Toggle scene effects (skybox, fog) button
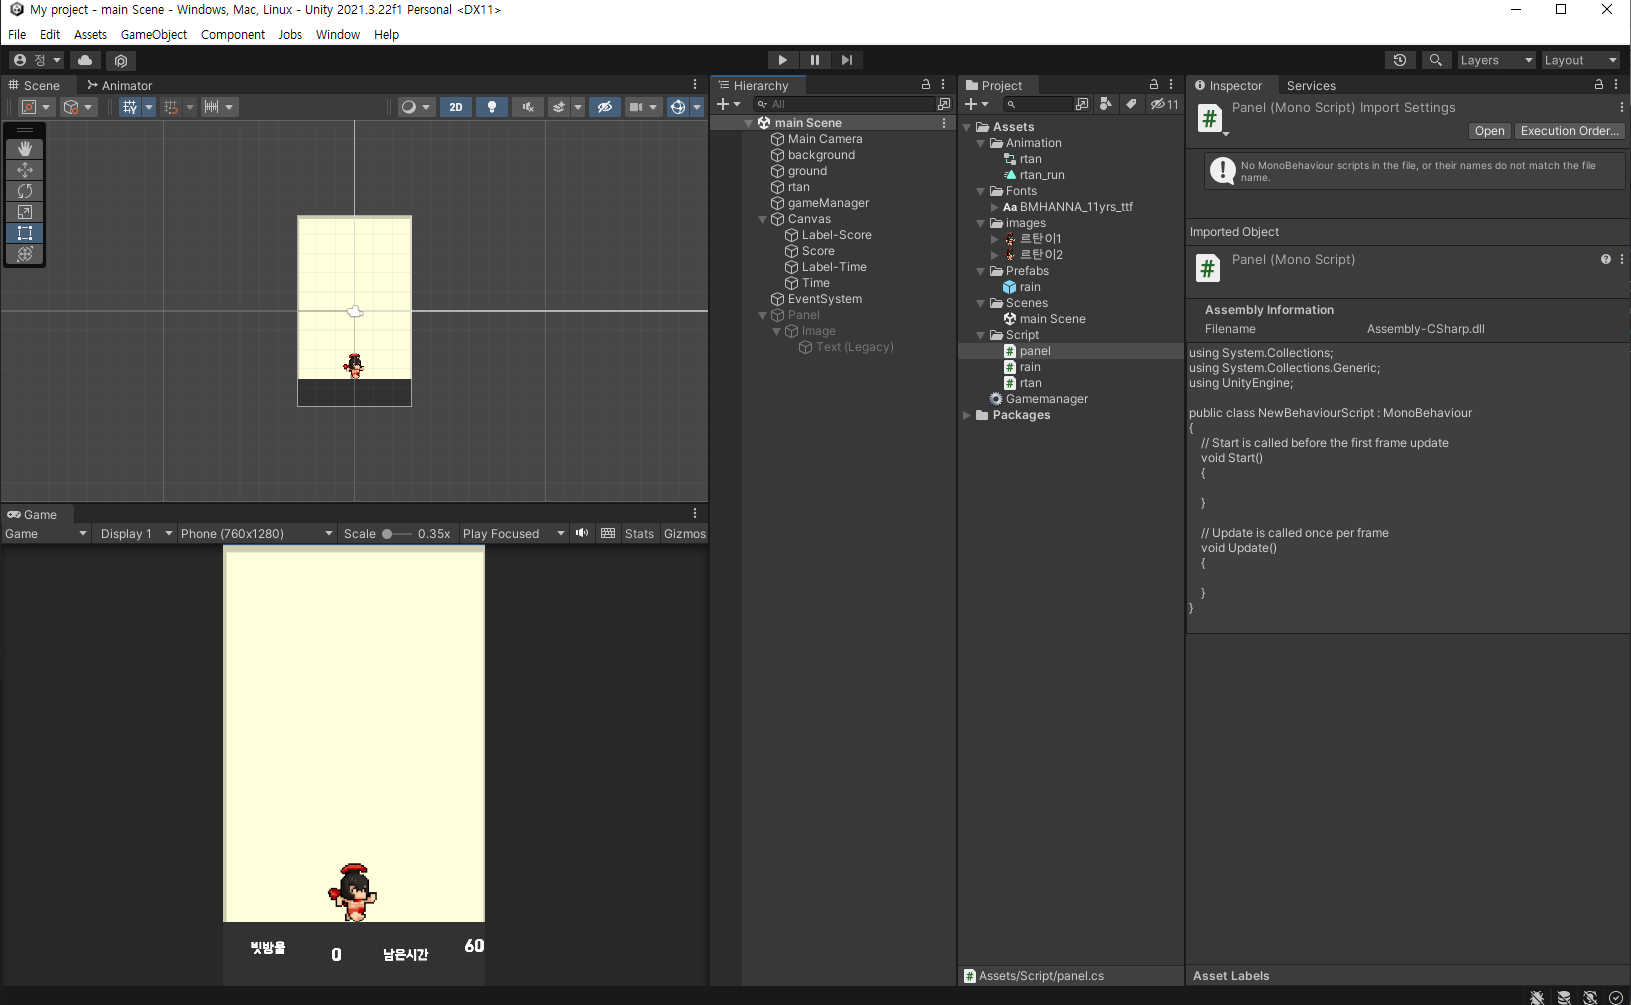This screenshot has height=1005, width=1631. [x=559, y=107]
